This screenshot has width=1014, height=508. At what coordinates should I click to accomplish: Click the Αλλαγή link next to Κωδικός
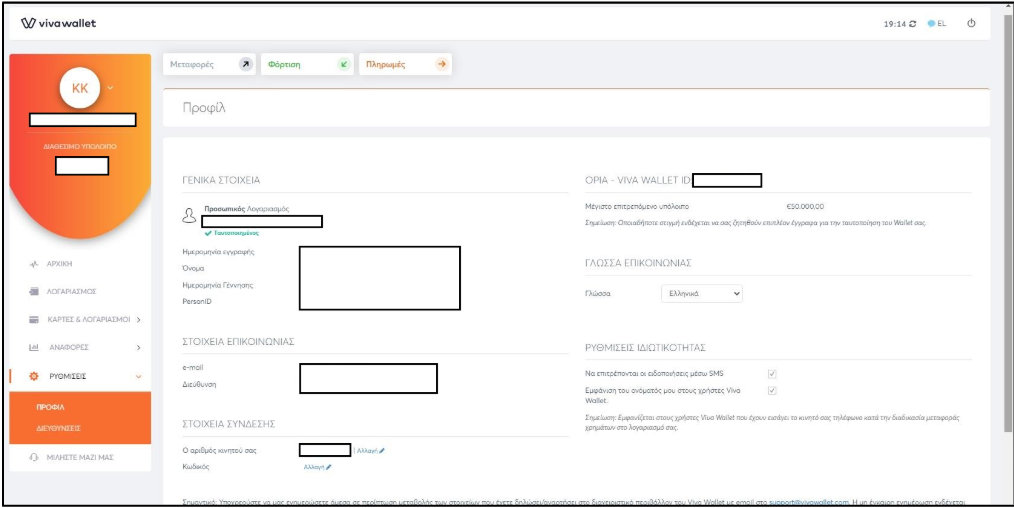click(x=317, y=467)
